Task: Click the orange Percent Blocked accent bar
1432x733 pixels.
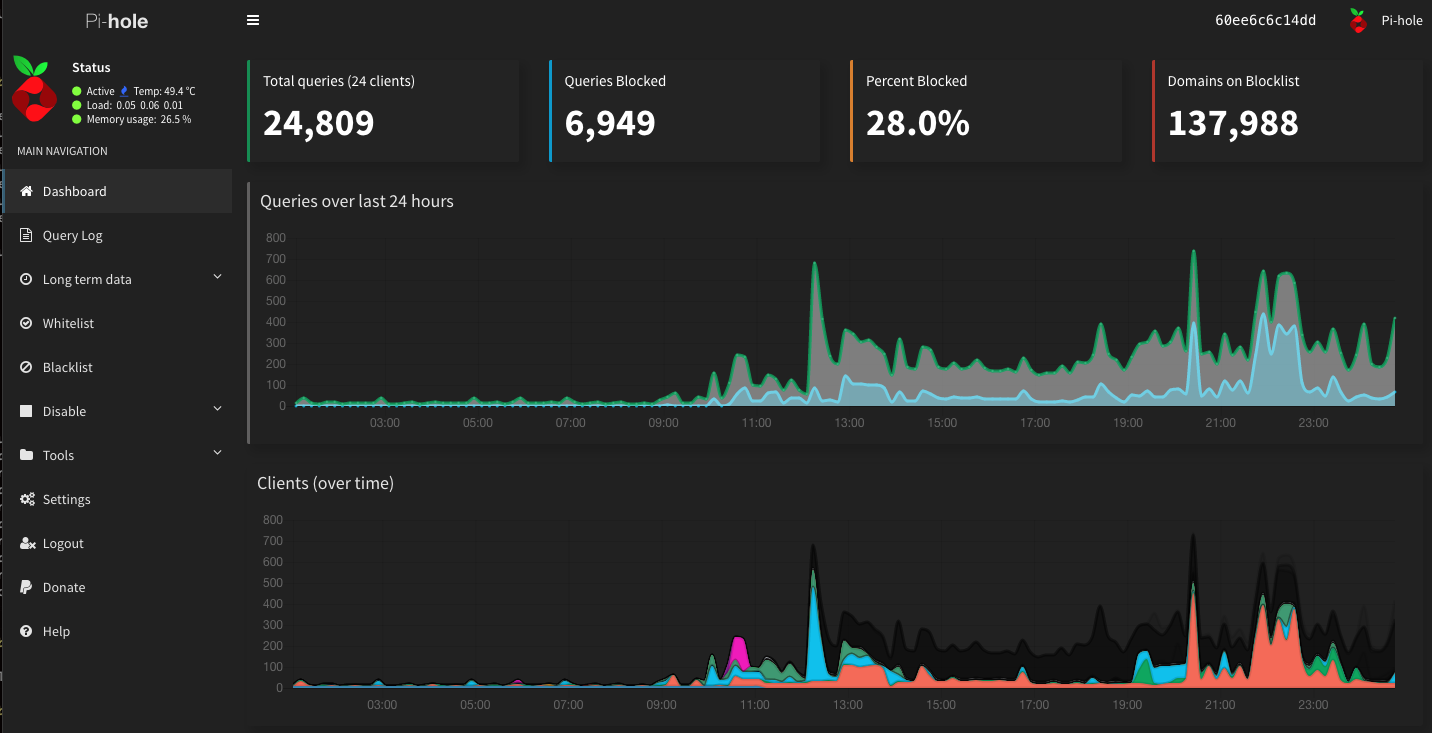Action: pyautogui.click(x=851, y=110)
